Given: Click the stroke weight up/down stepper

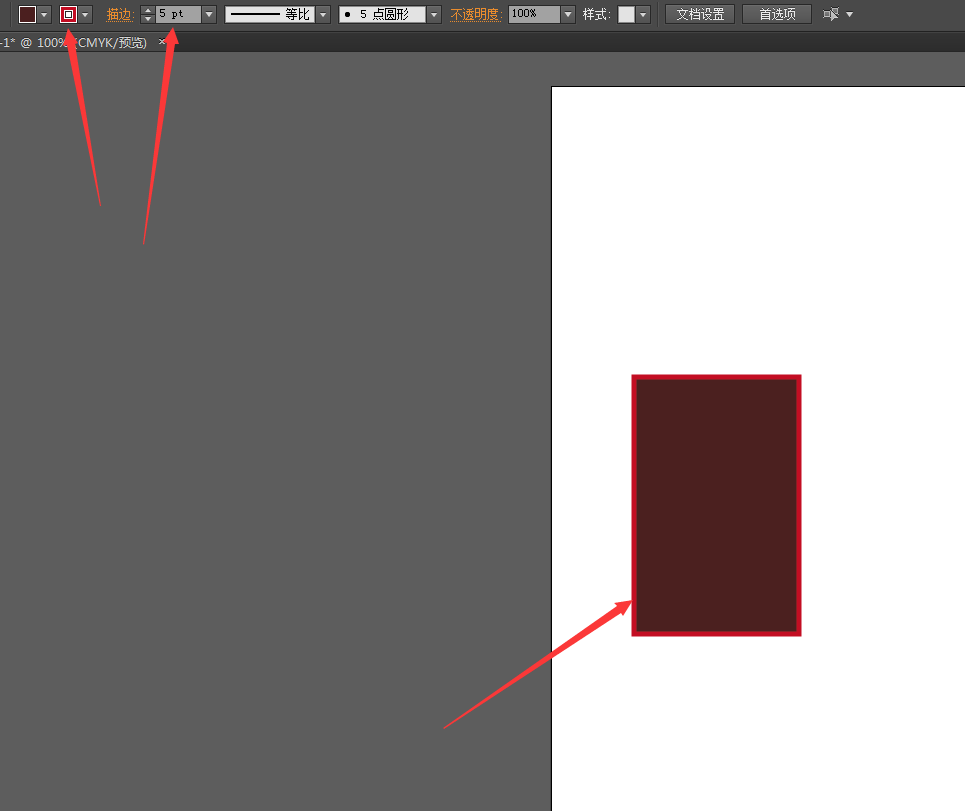Looking at the screenshot, I should 148,14.
